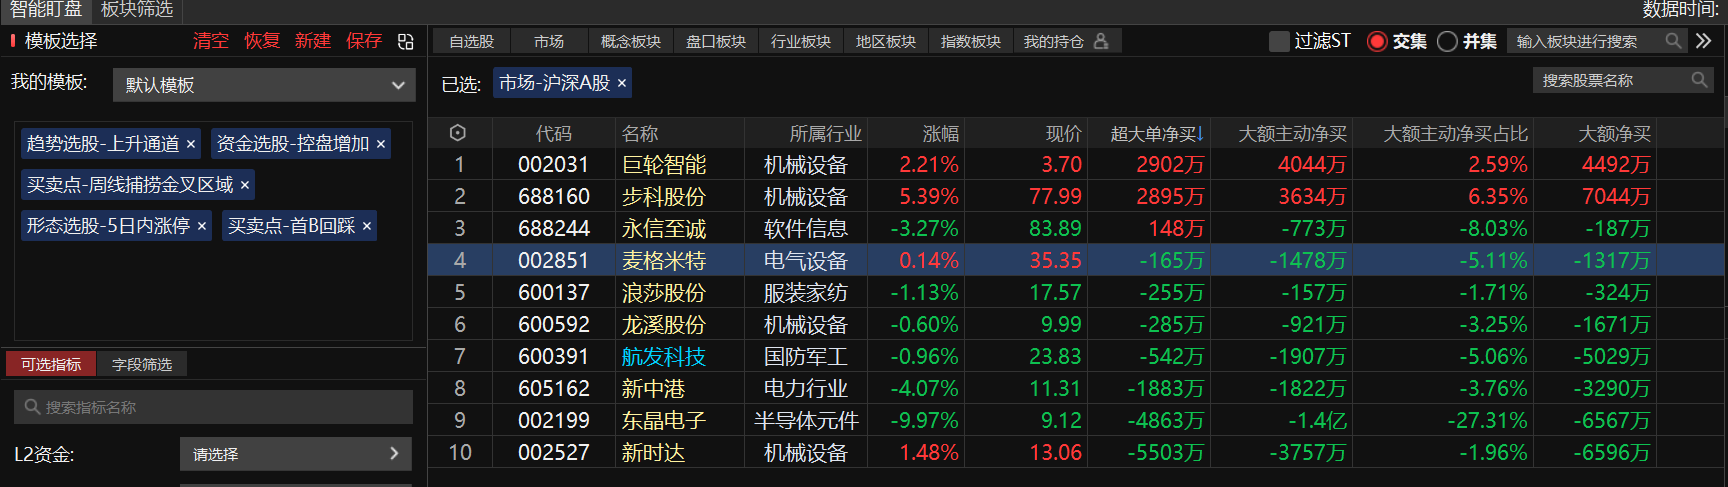Expand the L2资金 请选择 selector
1728x487 pixels.
click(x=296, y=454)
